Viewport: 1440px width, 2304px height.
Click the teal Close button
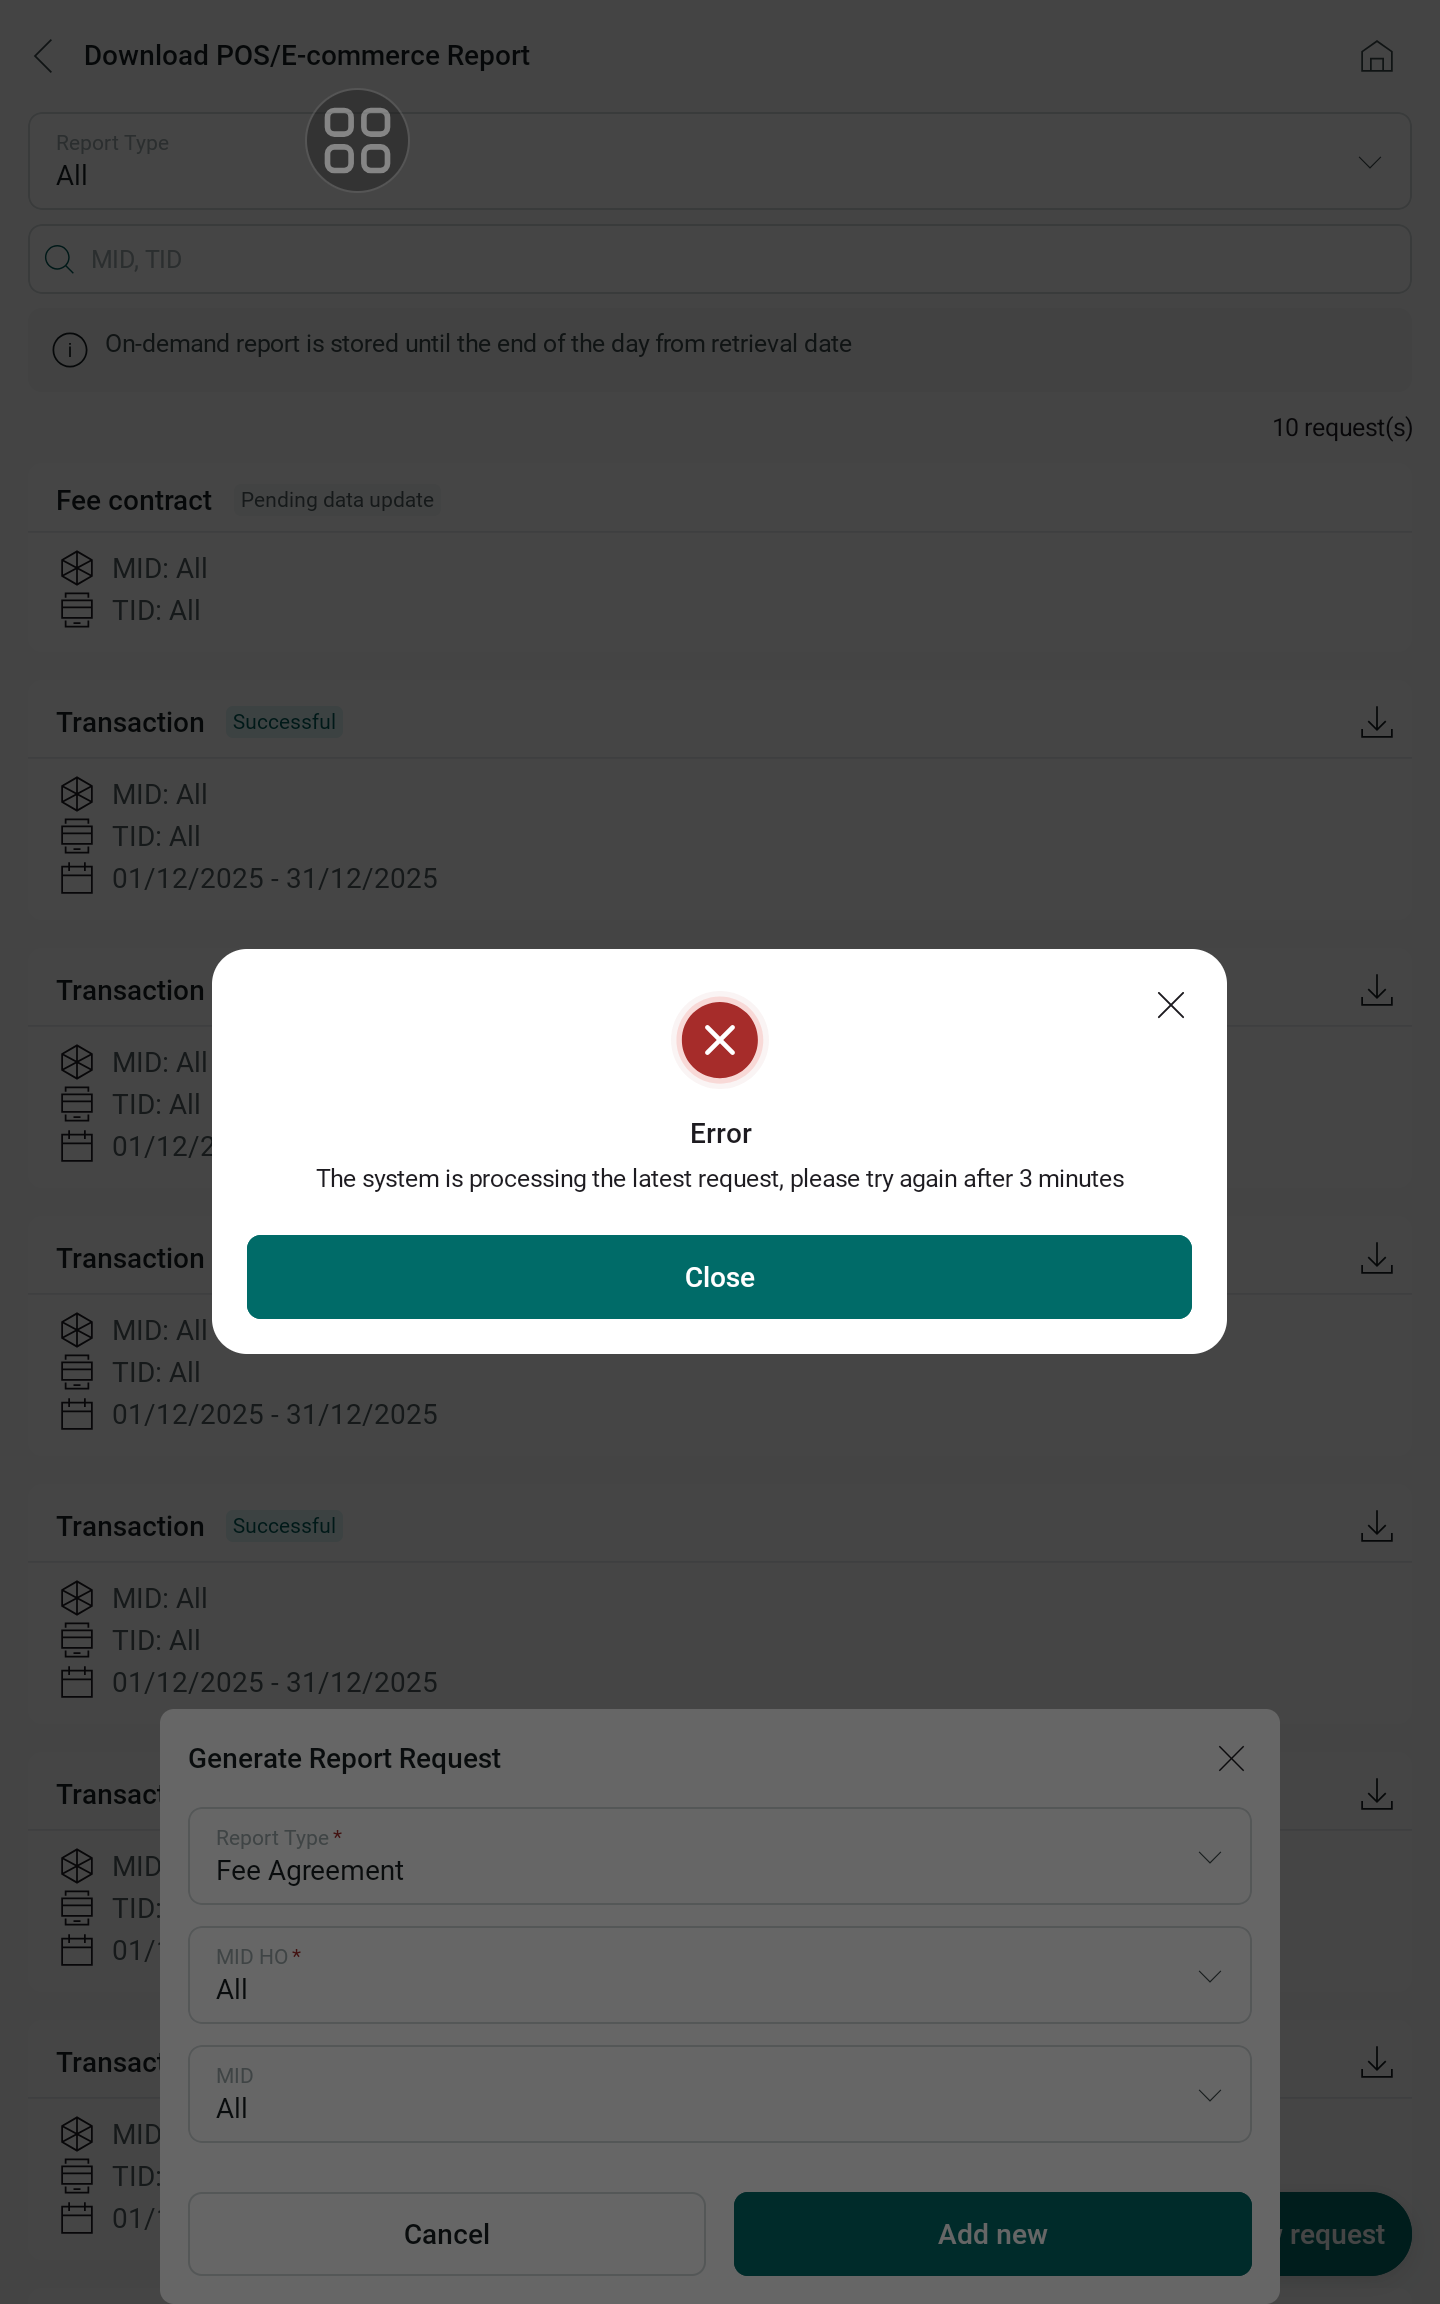[719, 1277]
